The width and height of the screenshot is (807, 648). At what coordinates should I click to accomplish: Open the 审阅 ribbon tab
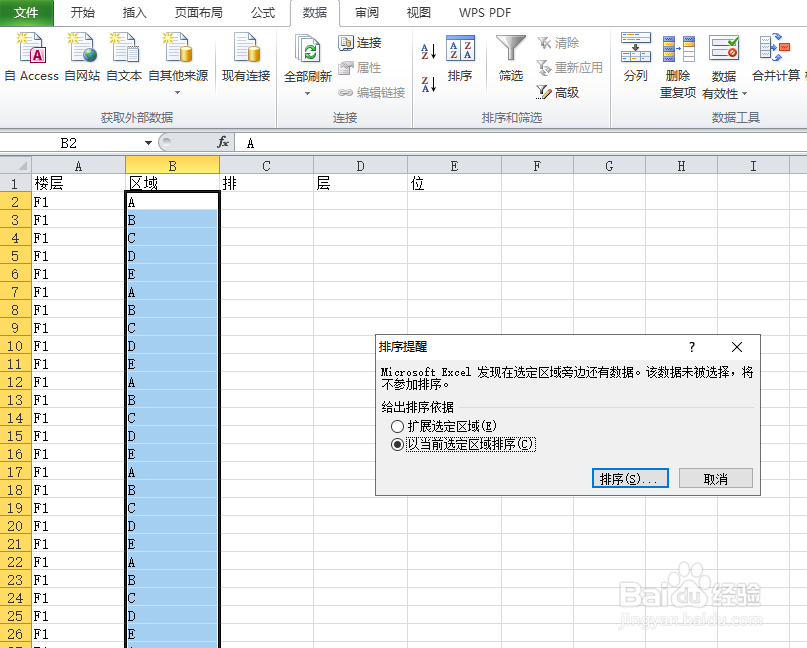tap(368, 13)
